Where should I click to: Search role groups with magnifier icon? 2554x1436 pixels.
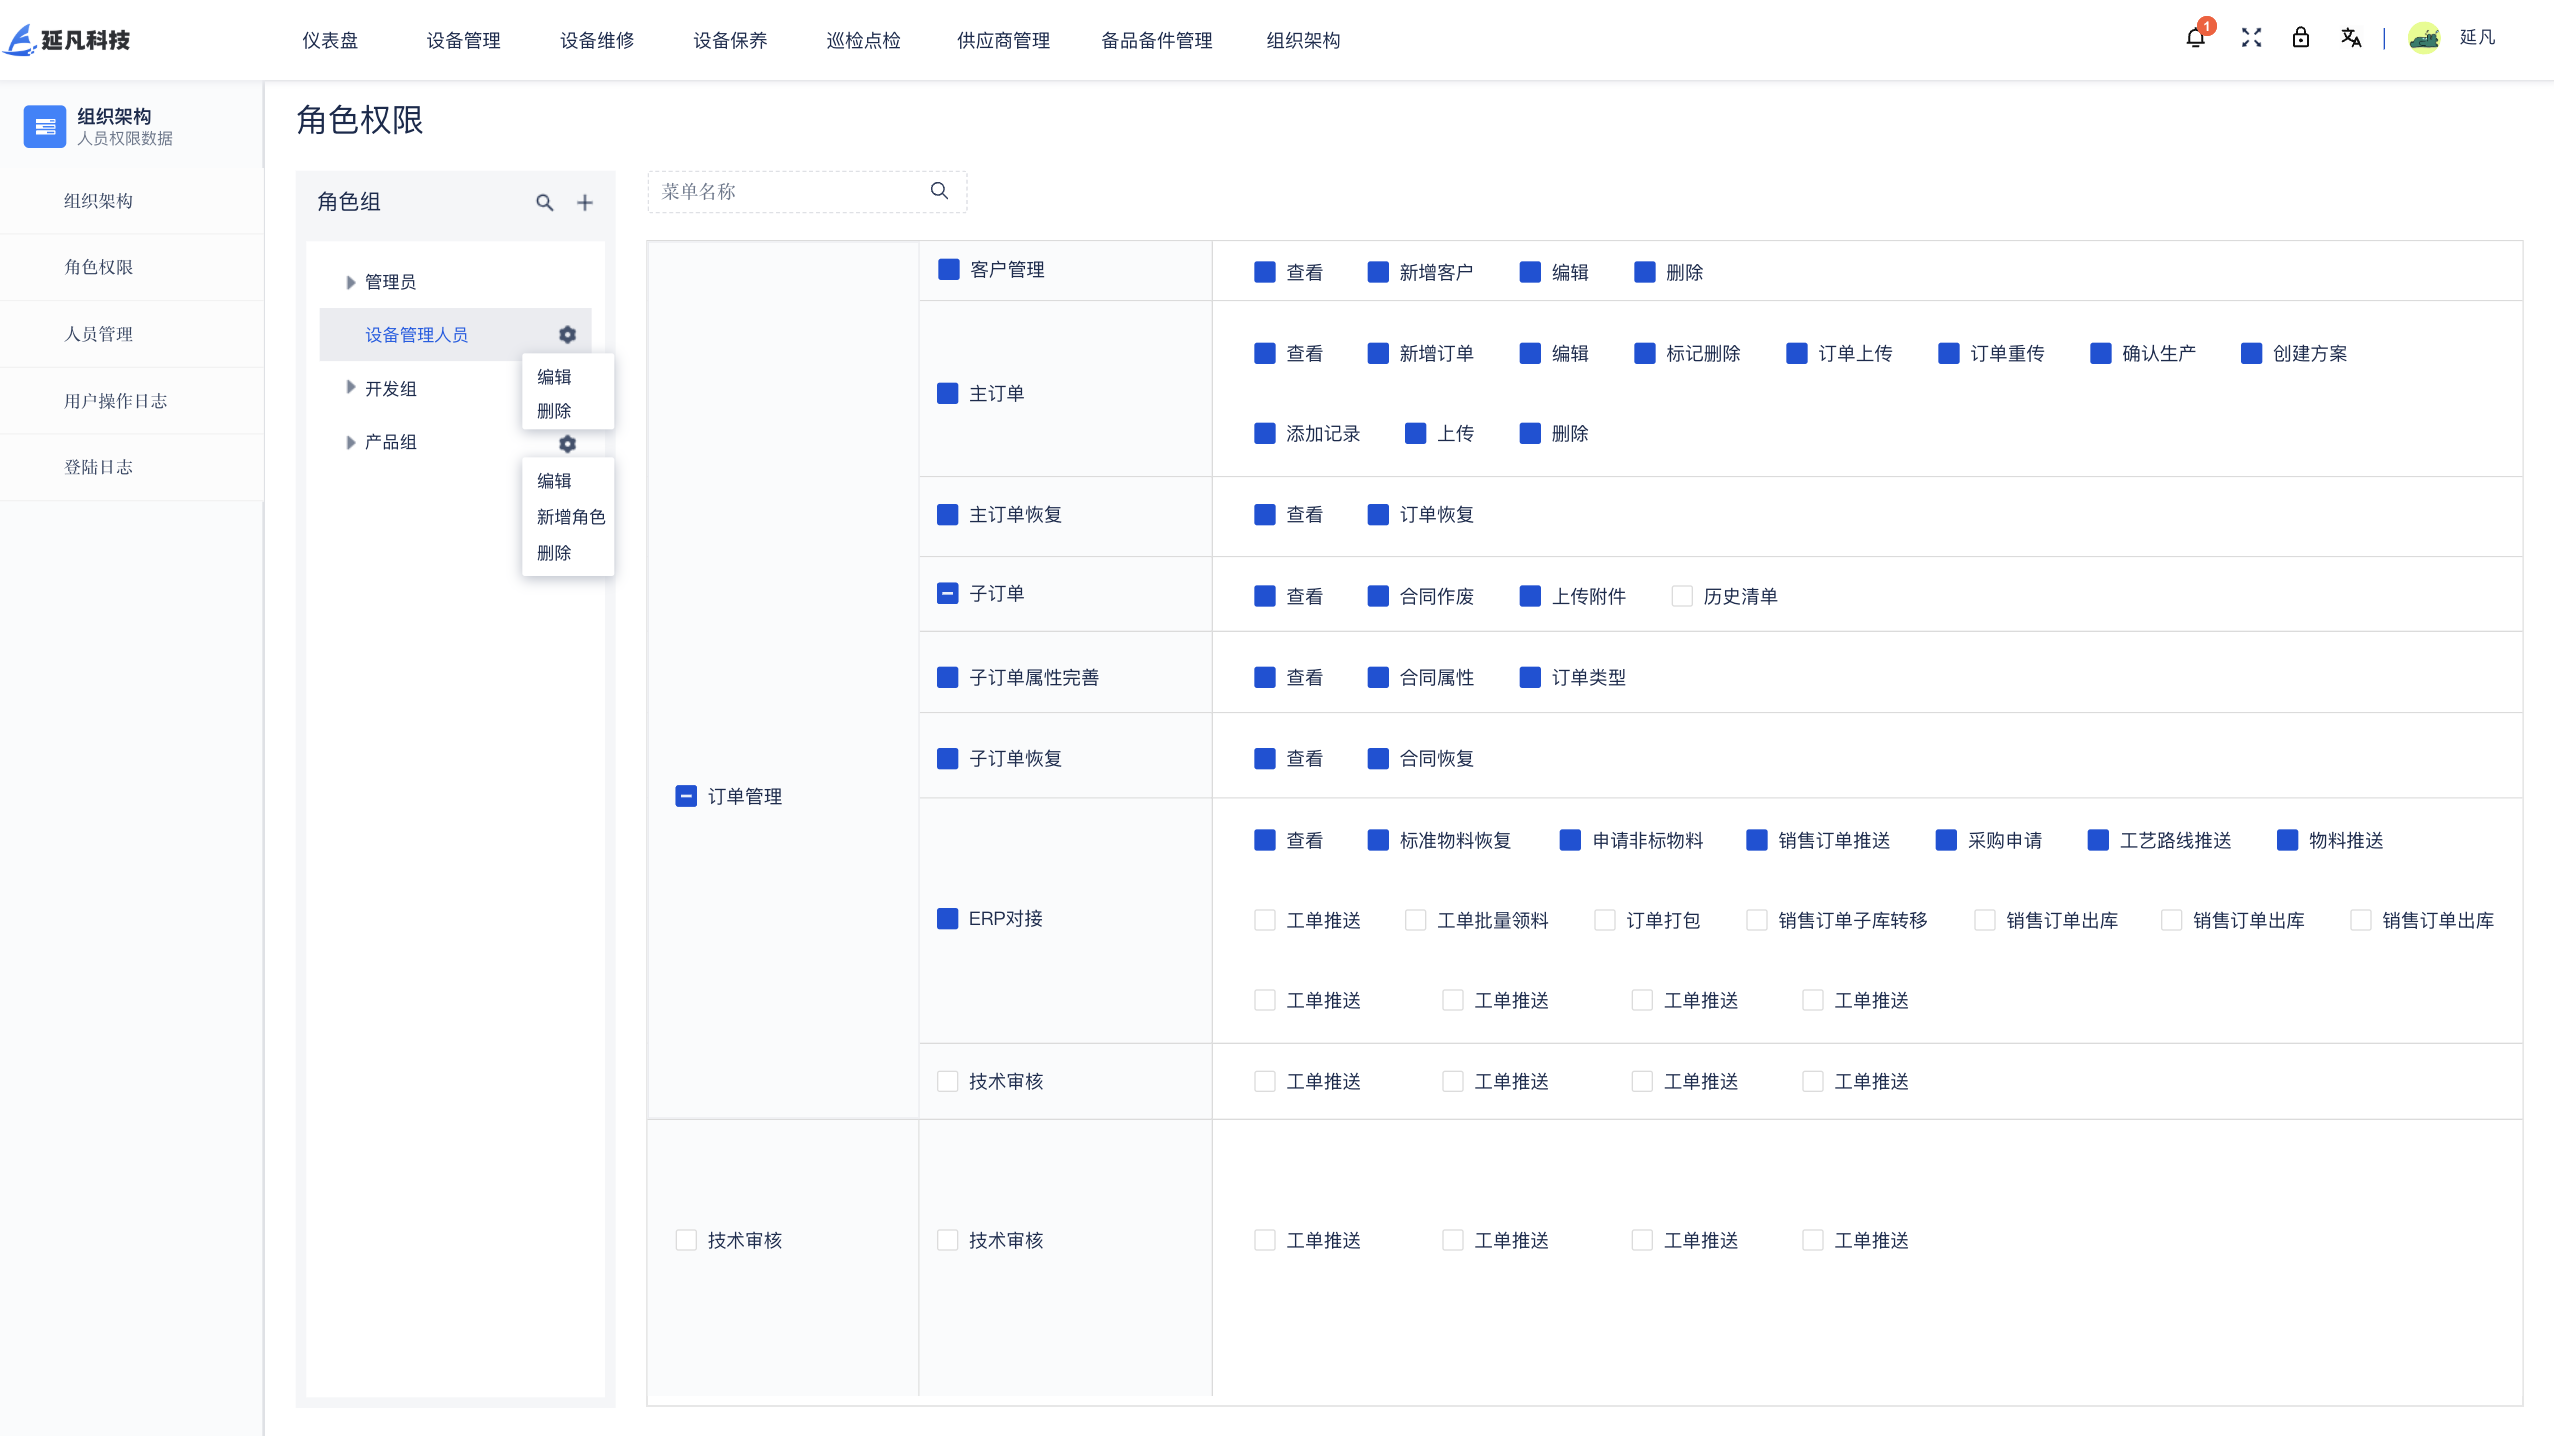coord(544,203)
